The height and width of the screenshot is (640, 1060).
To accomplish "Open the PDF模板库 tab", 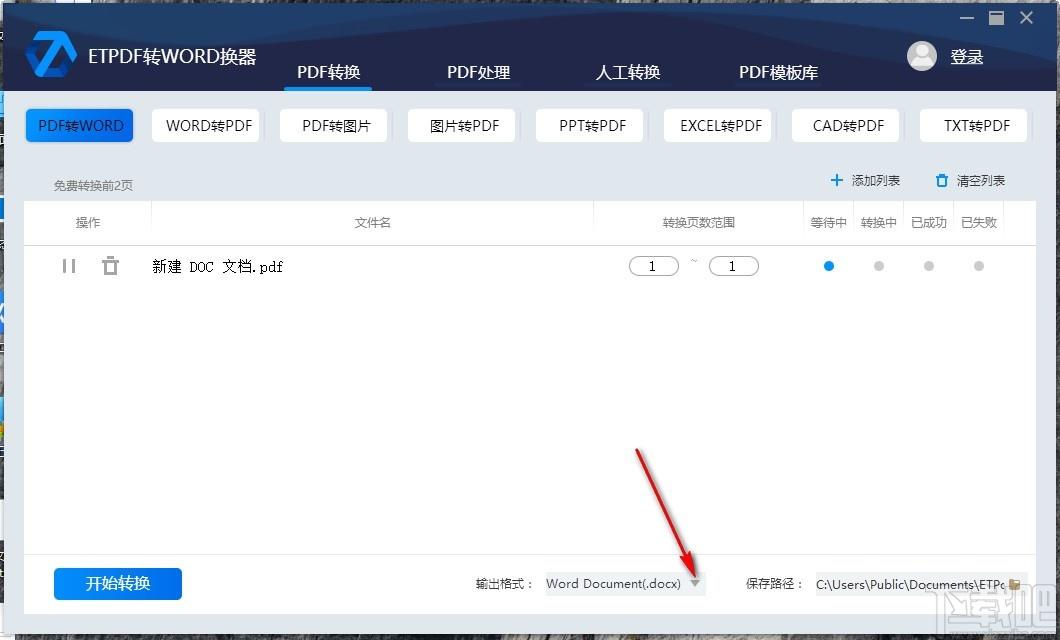I will tap(778, 72).
